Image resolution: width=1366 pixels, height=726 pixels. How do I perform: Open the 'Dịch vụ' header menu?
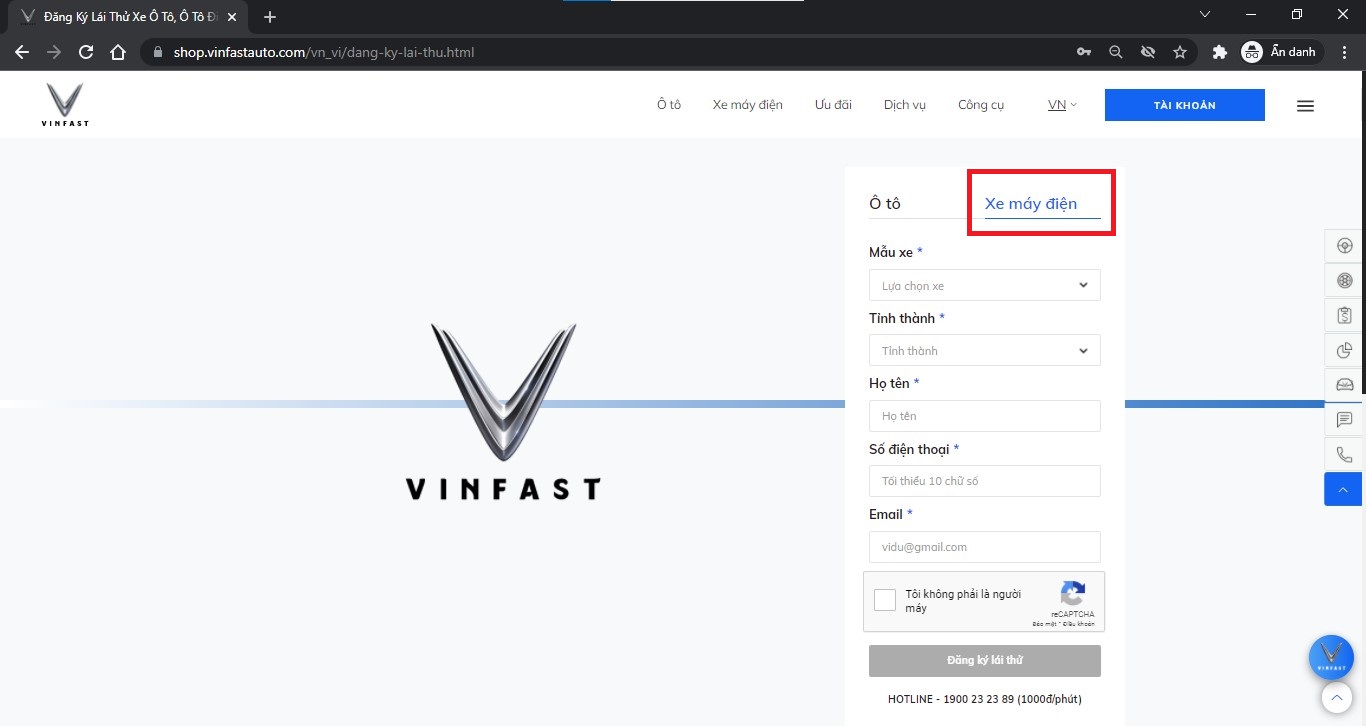tap(905, 105)
